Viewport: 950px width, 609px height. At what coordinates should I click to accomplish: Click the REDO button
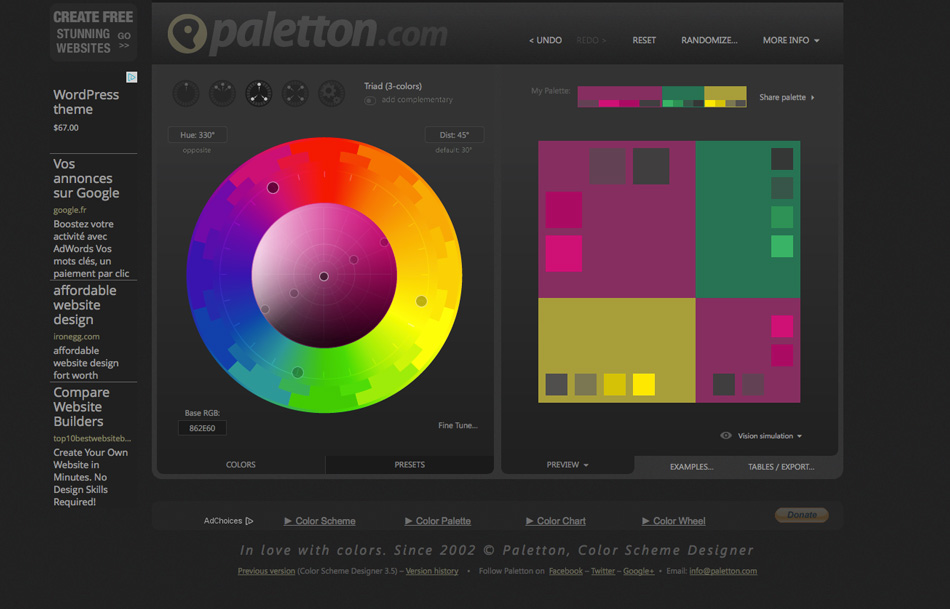coord(591,40)
